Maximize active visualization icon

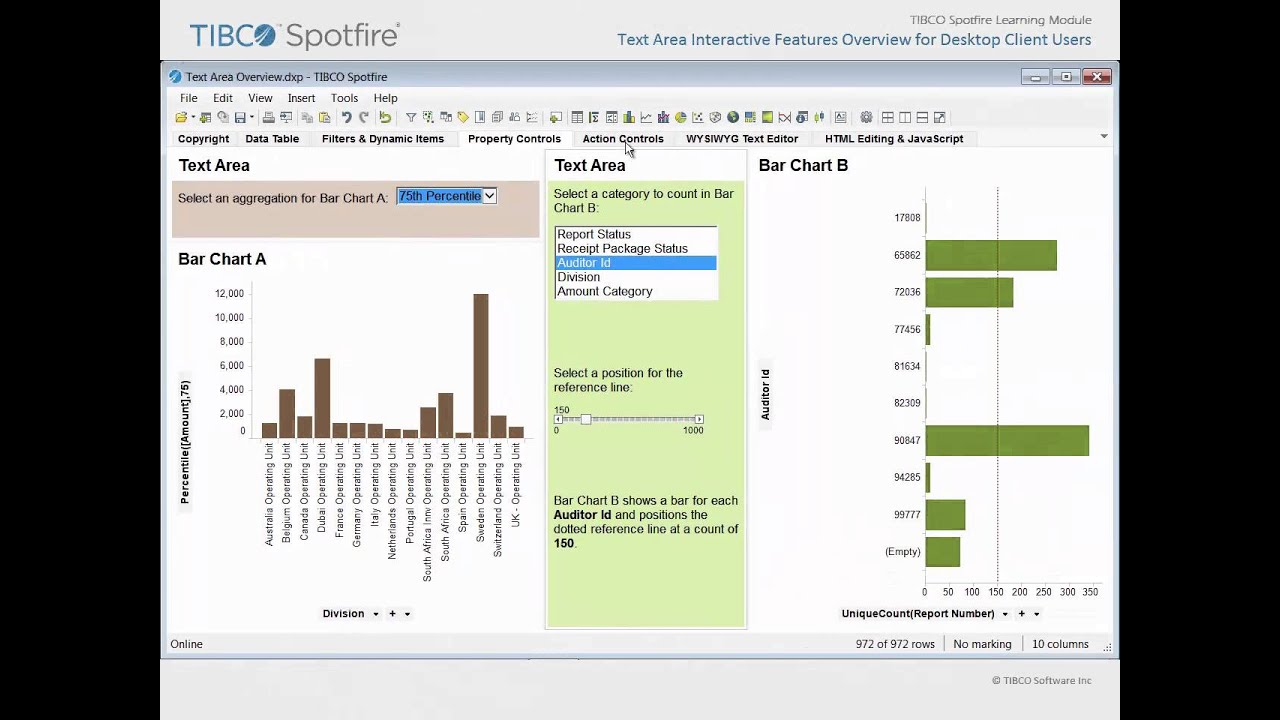pos(940,117)
